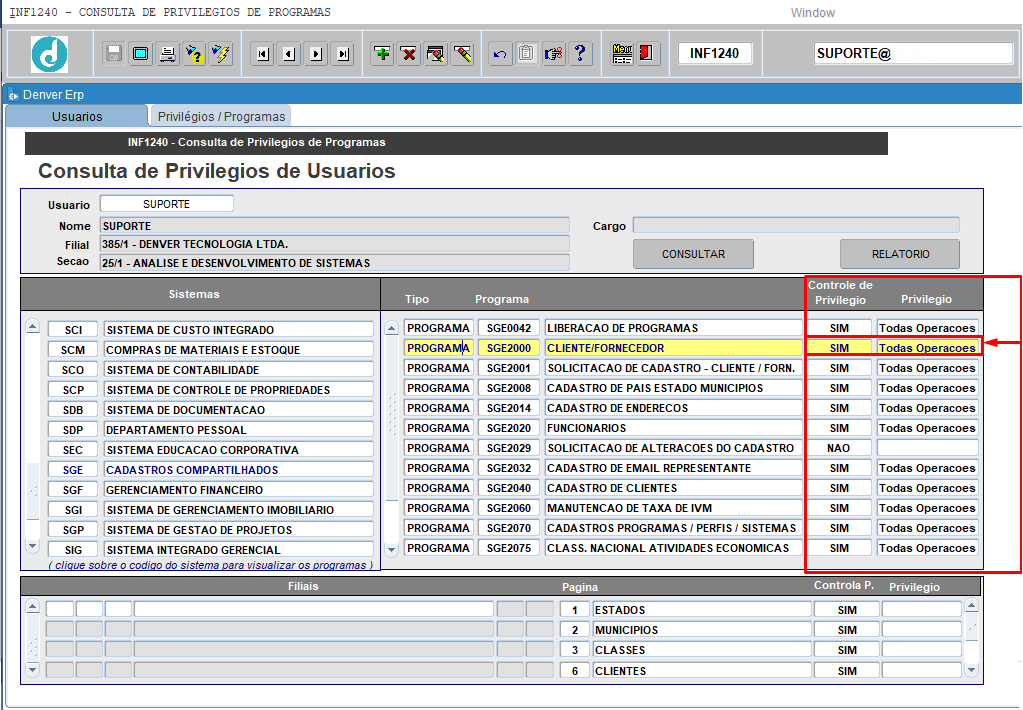Screen dimensions: 1023x710
Task: Click the INF1240 program code field
Action: click(x=714, y=53)
